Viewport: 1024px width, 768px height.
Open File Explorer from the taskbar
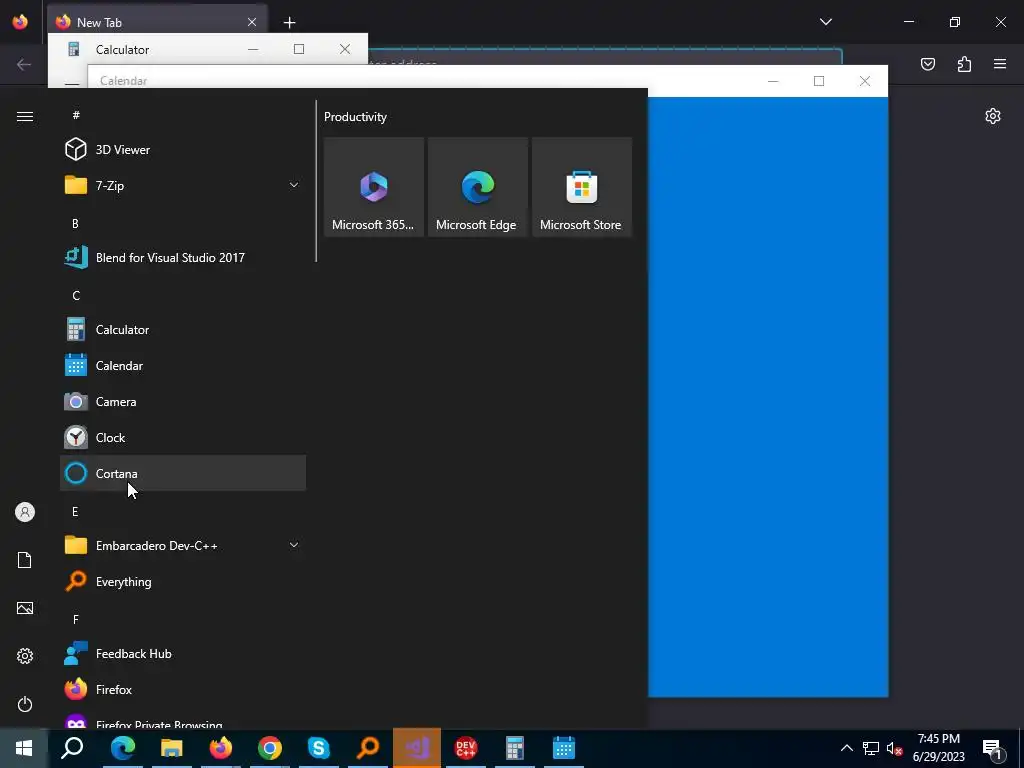pyautogui.click(x=172, y=748)
